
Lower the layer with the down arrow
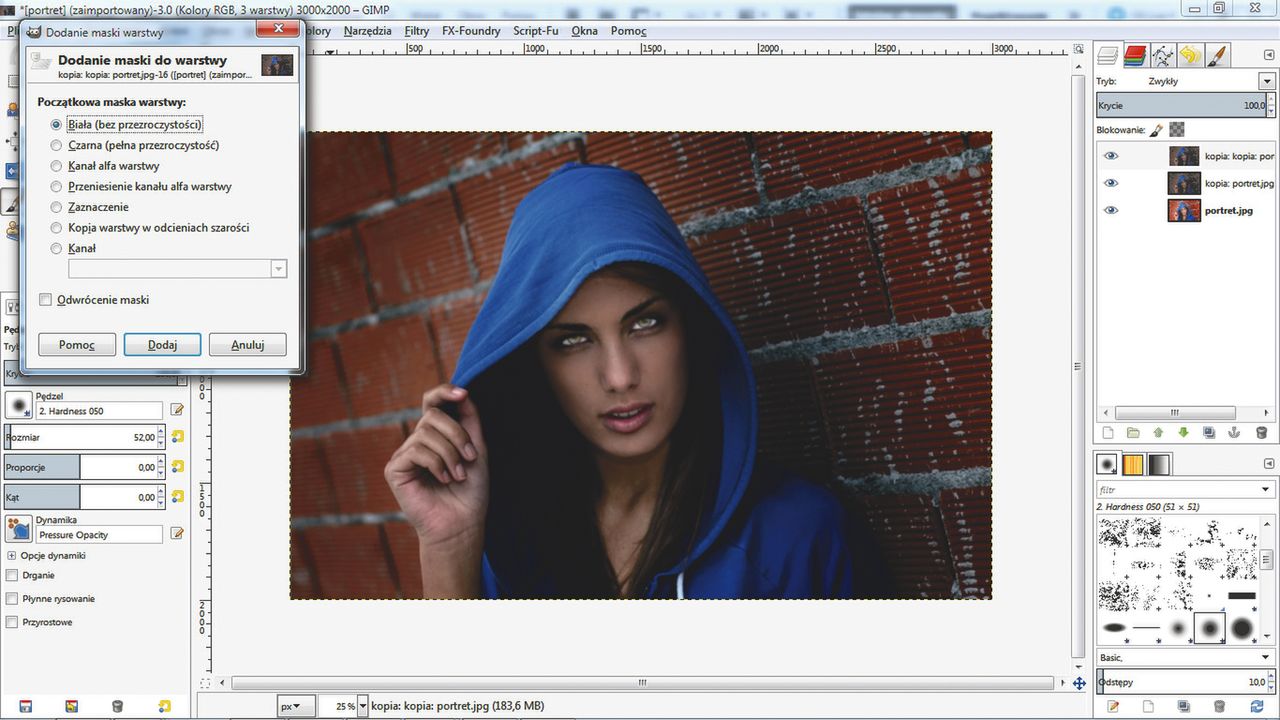pyautogui.click(x=1184, y=433)
